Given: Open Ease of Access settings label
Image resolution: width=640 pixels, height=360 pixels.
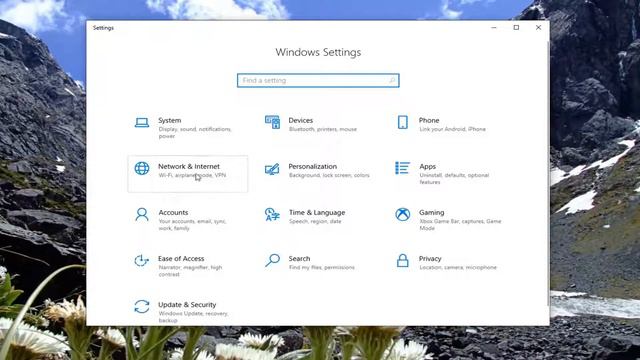Looking at the screenshot, I should tap(181, 259).
